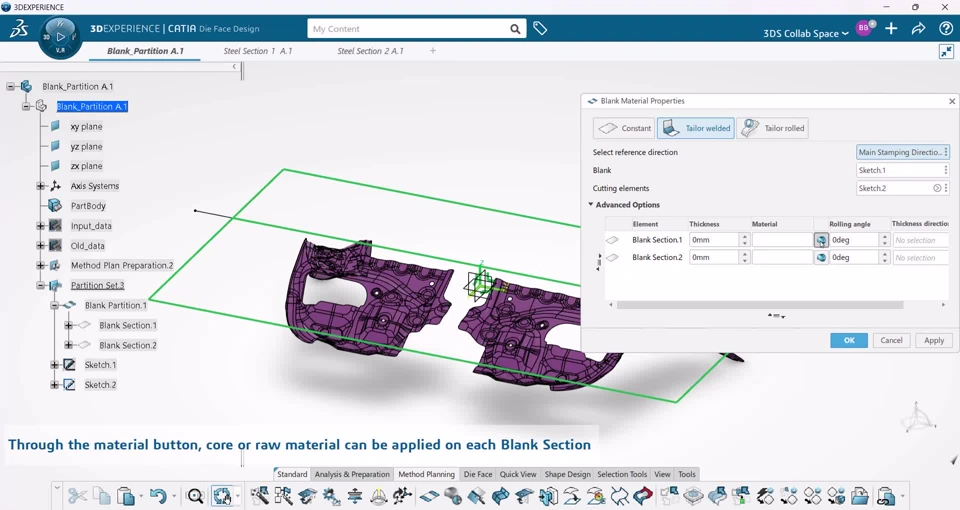
Task: Click the Main Stamping Direction field
Action: coord(902,152)
